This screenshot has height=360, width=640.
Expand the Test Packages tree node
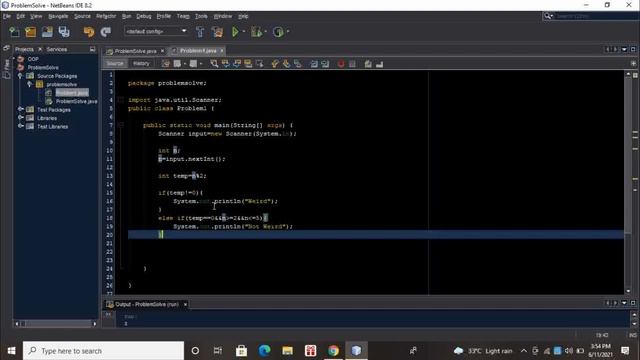point(20,109)
